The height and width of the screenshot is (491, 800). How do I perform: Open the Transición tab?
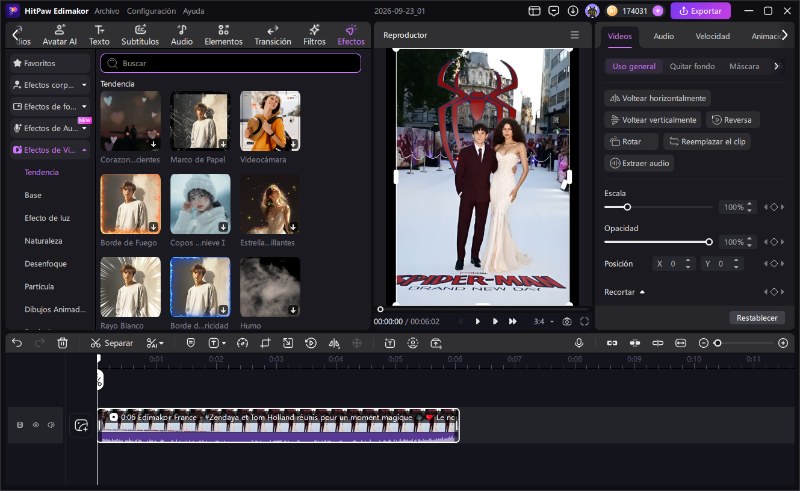(272, 35)
